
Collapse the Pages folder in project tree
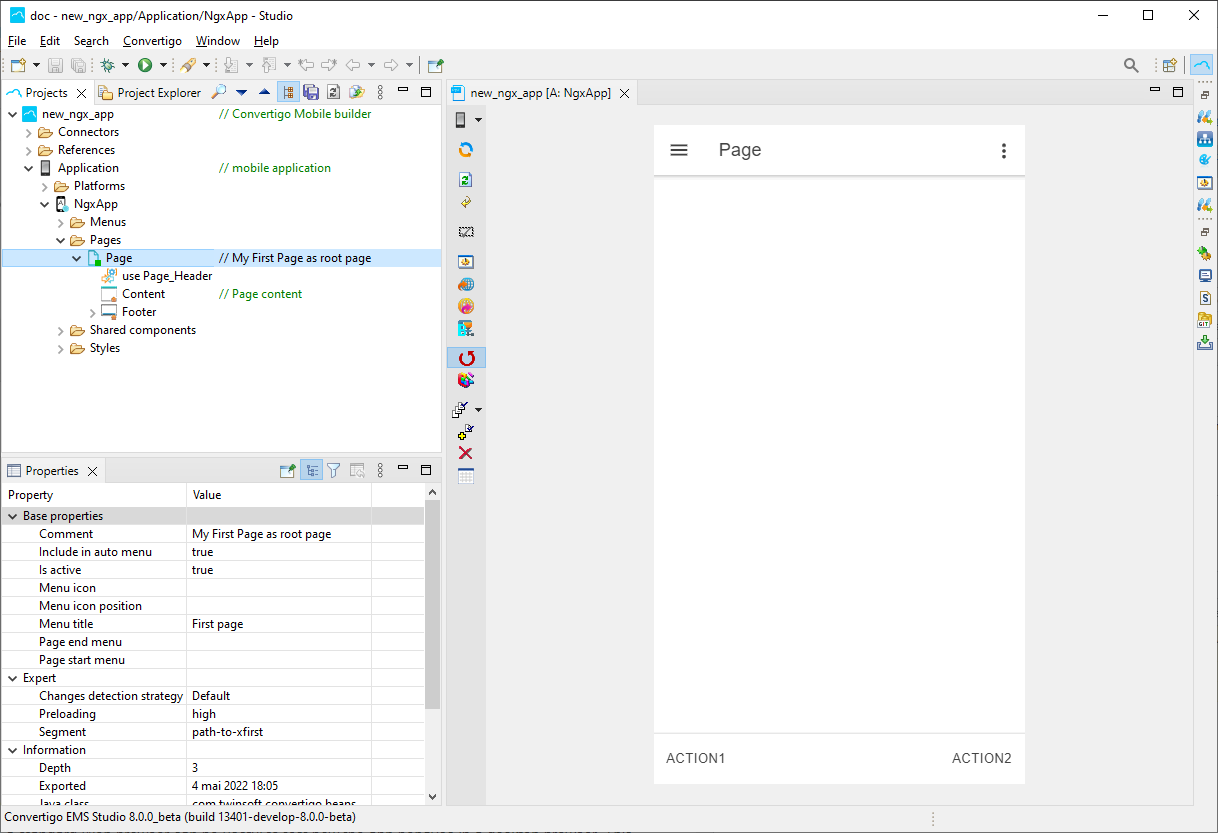coord(61,240)
